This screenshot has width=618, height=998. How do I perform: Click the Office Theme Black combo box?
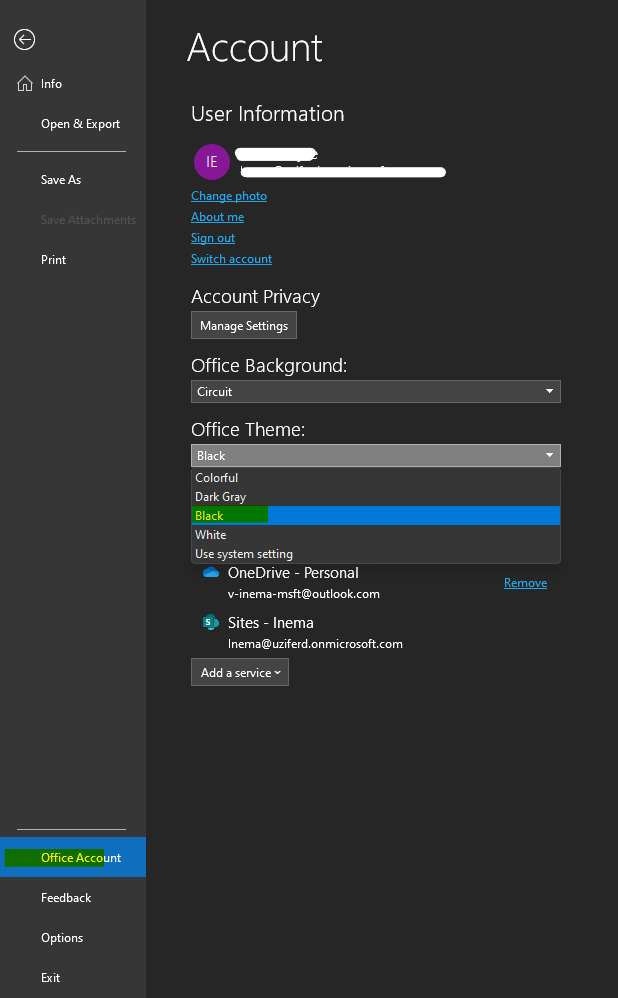pos(376,456)
